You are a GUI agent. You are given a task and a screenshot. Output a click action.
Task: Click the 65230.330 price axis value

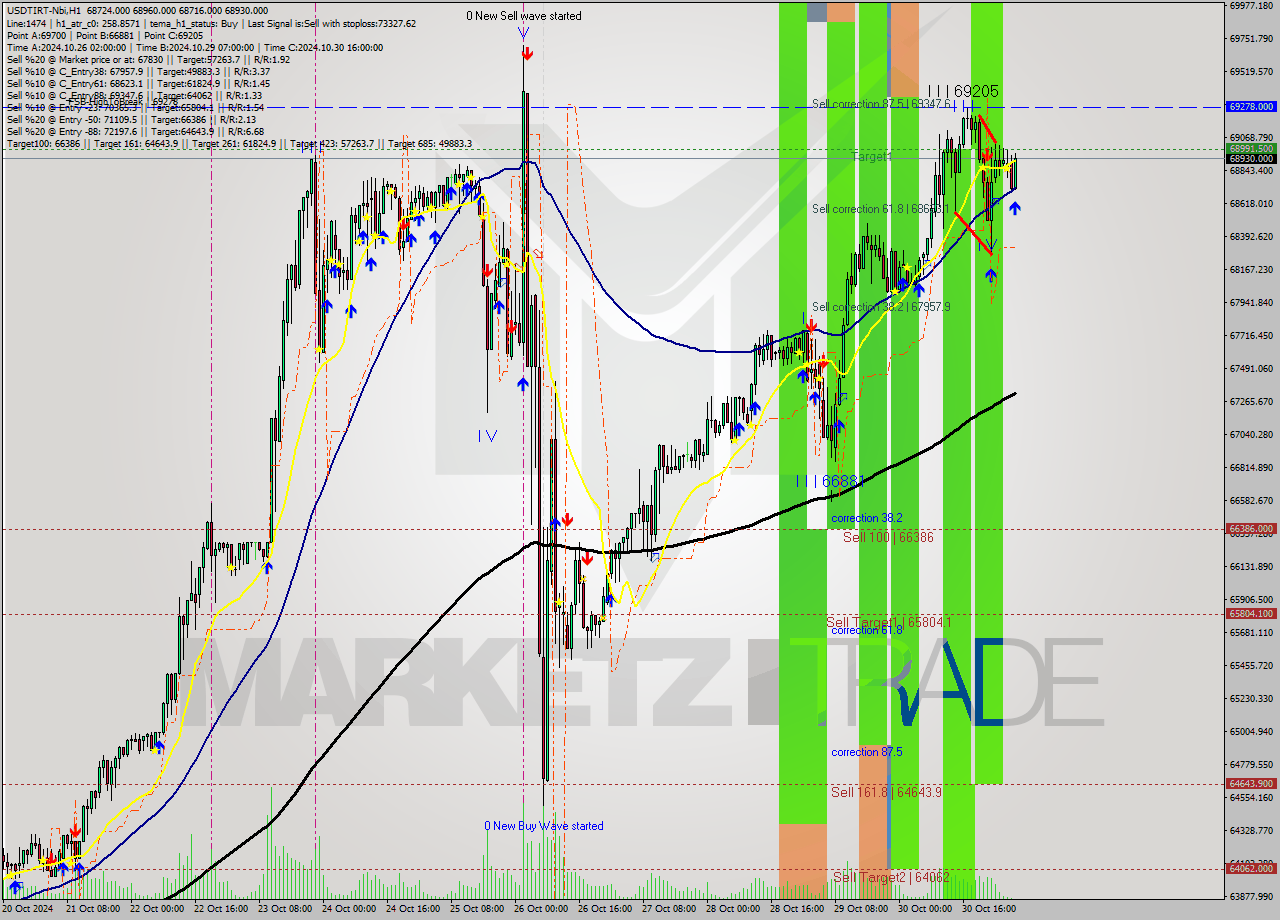1251,698
